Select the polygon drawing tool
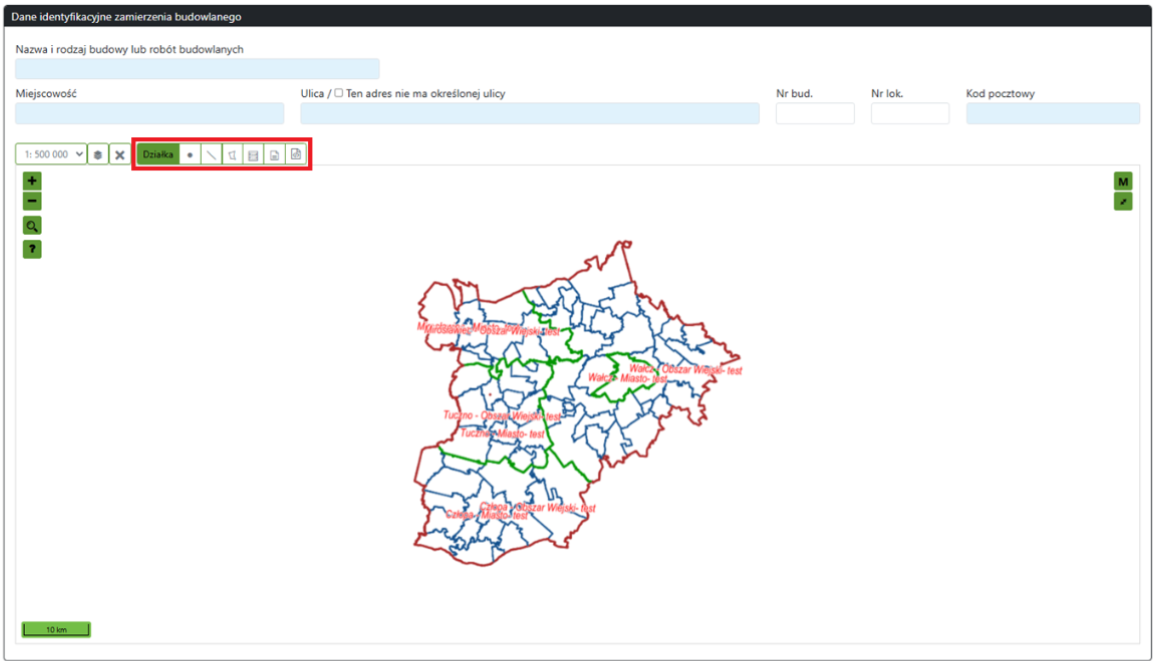Image resolution: width=1153 pixels, height=661 pixels. [x=232, y=155]
